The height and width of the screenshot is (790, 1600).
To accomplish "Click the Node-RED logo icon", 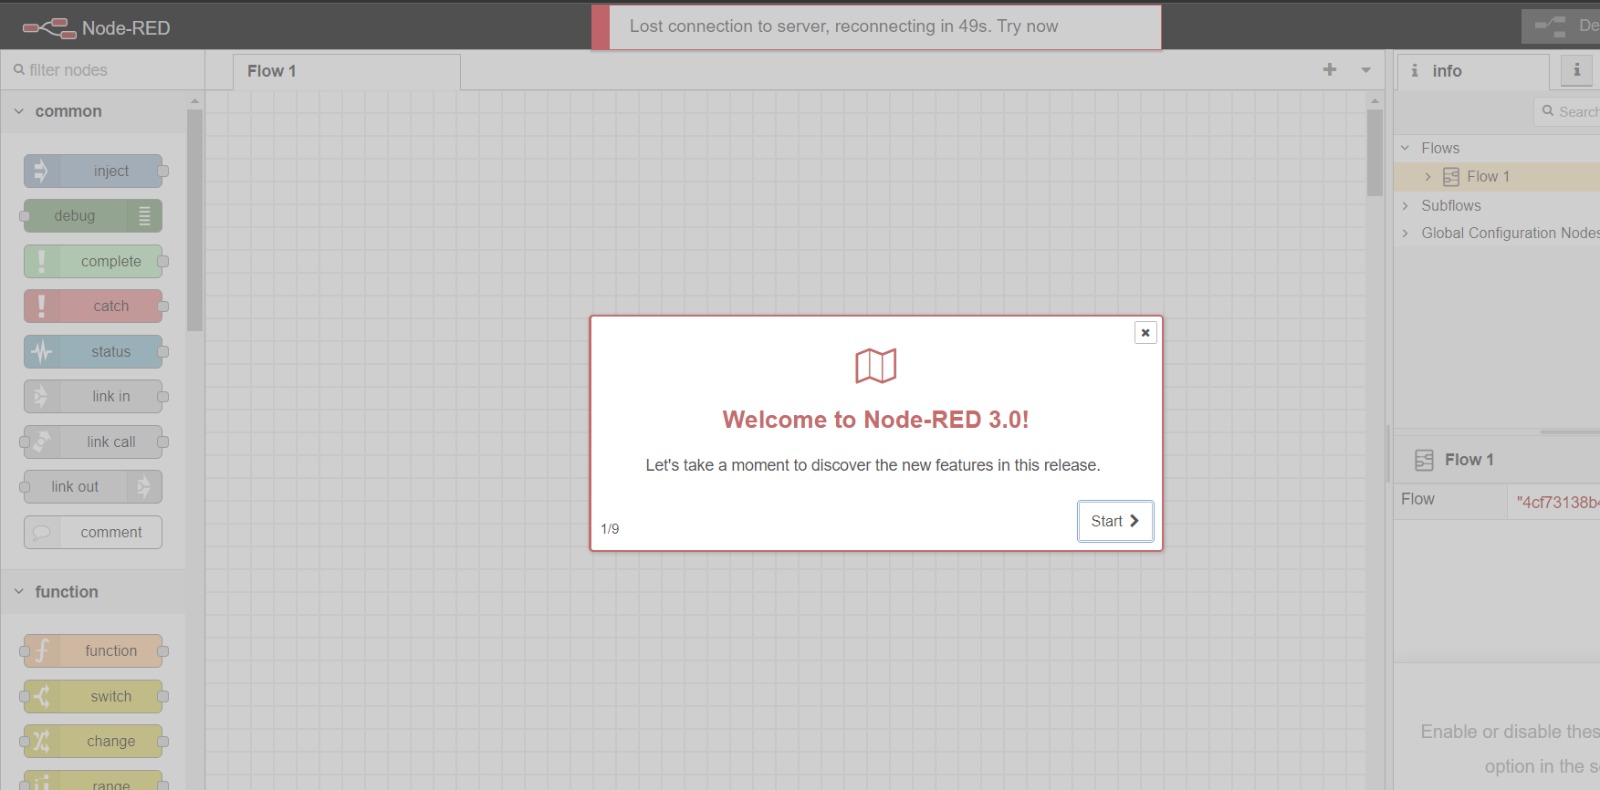I will (x=49, y=28).
